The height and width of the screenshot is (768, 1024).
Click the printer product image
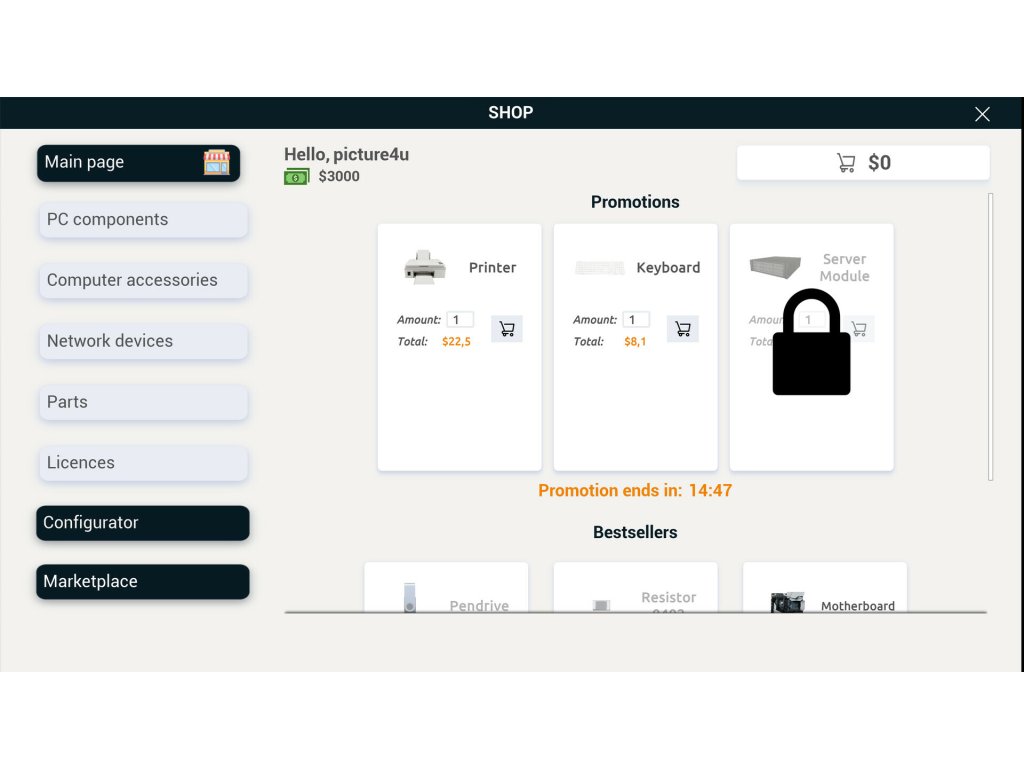tap(424, 266)
